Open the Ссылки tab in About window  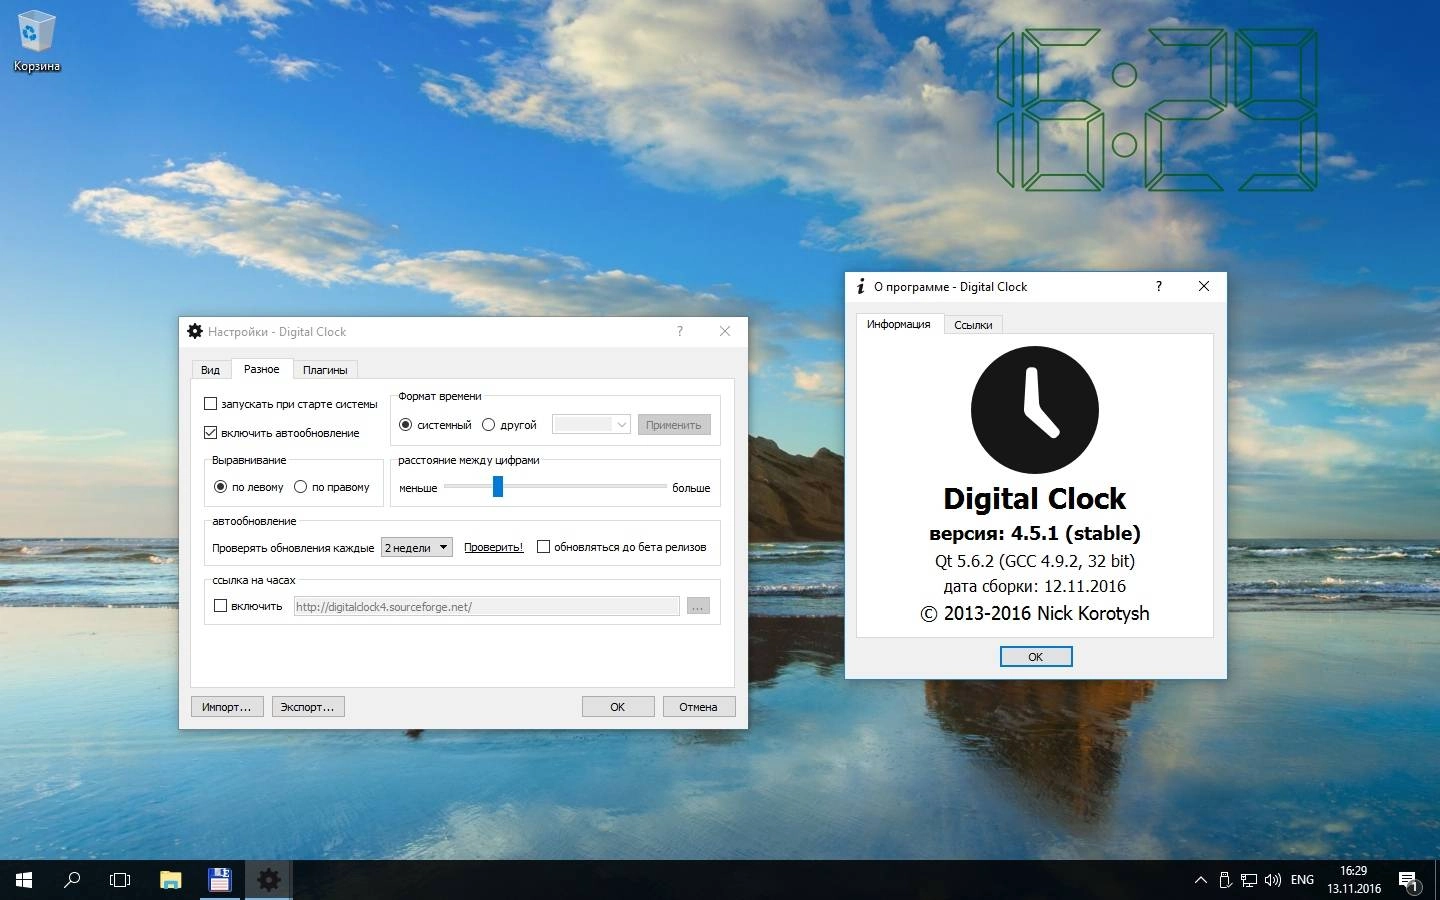tap(973, 325)
